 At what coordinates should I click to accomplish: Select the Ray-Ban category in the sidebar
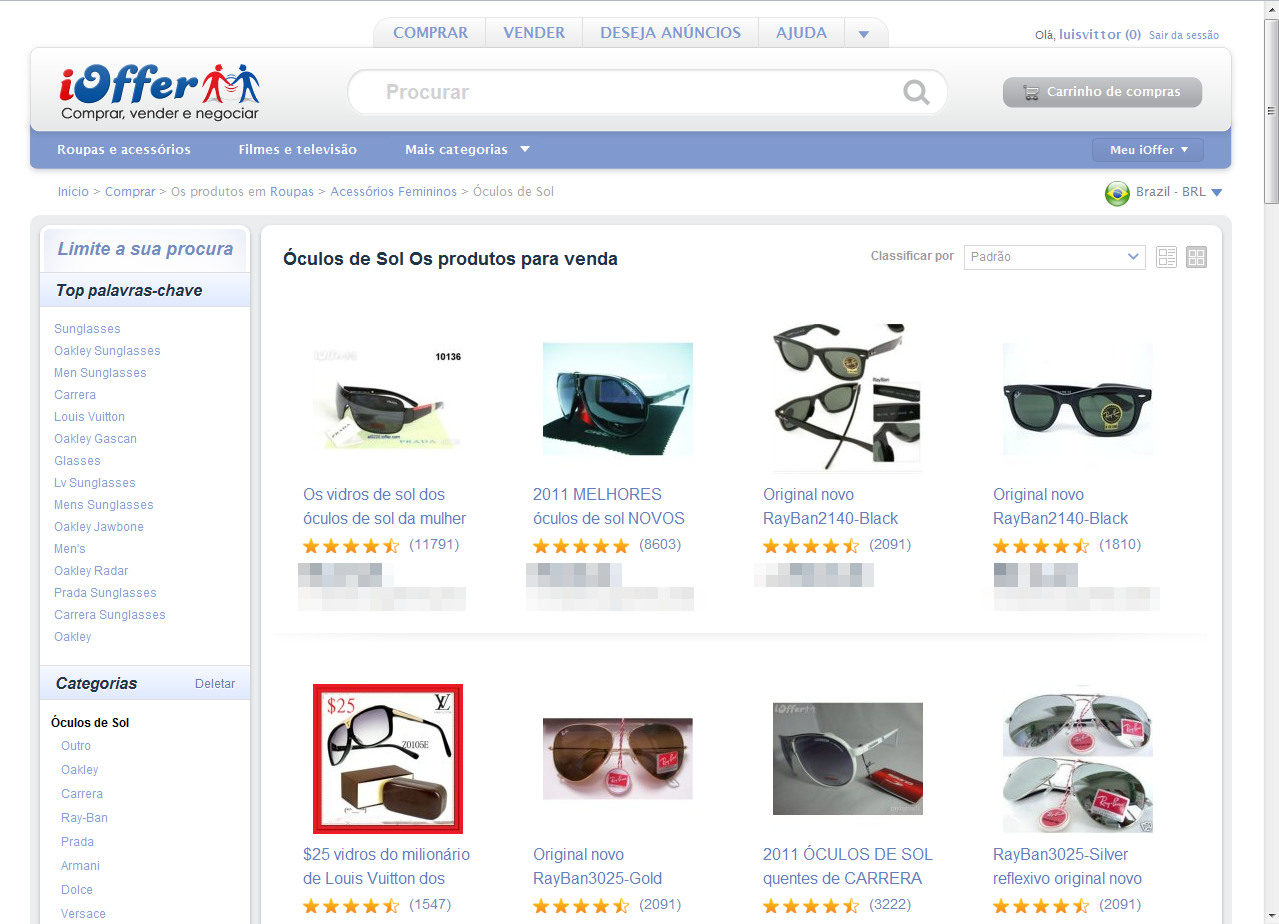pyautogui.click(x=83, y=817)
